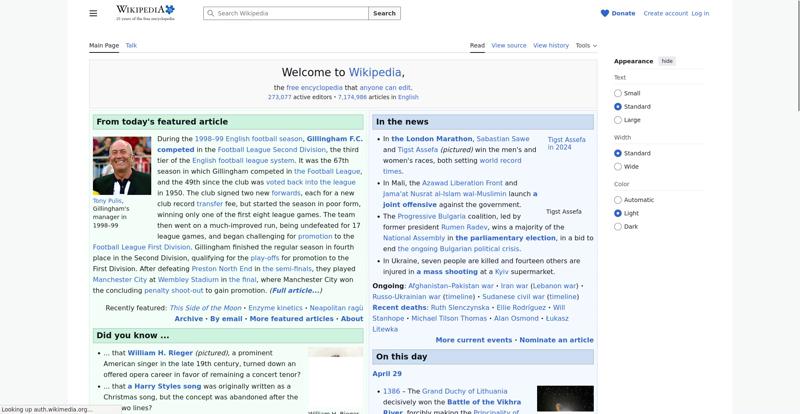The height and width of the screenshot is (414, 800).
Task: Switch to the Talk tab
Action: coord(131,45)
